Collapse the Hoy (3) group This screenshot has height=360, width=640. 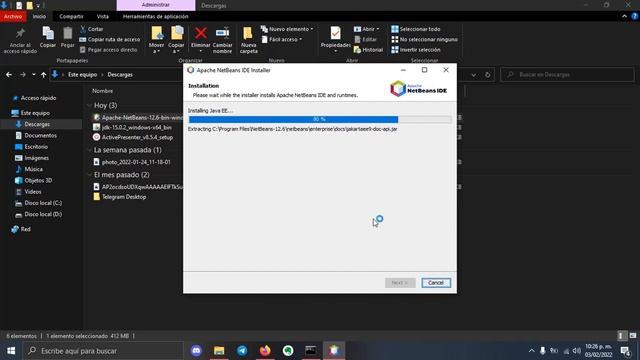pyautogui.click(x=89, y=105)
